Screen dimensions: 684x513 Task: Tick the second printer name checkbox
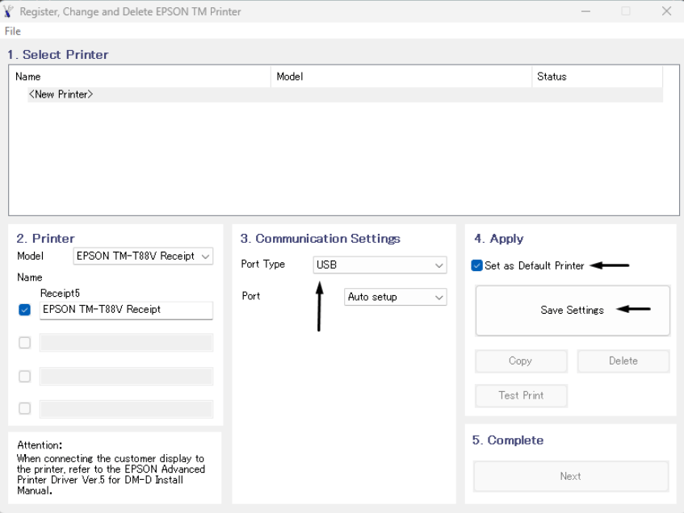click(x=25, y=343)
